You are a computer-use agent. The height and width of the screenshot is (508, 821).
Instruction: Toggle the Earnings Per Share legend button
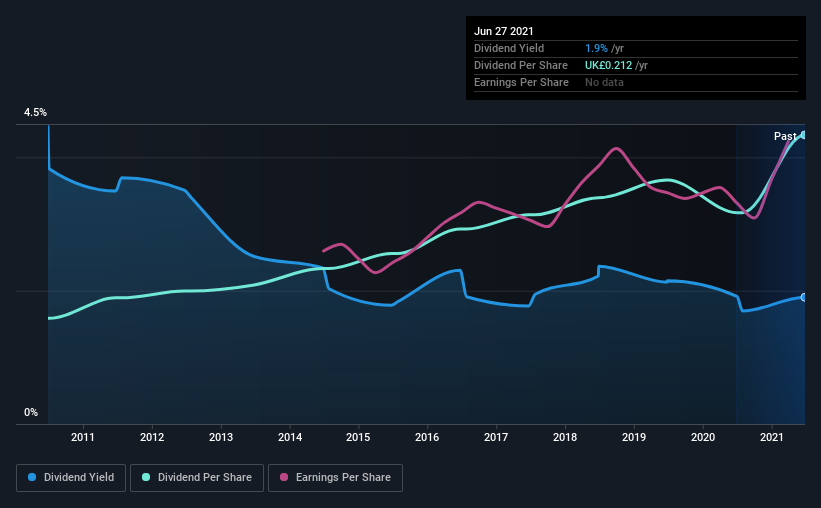tap(335, 478)
